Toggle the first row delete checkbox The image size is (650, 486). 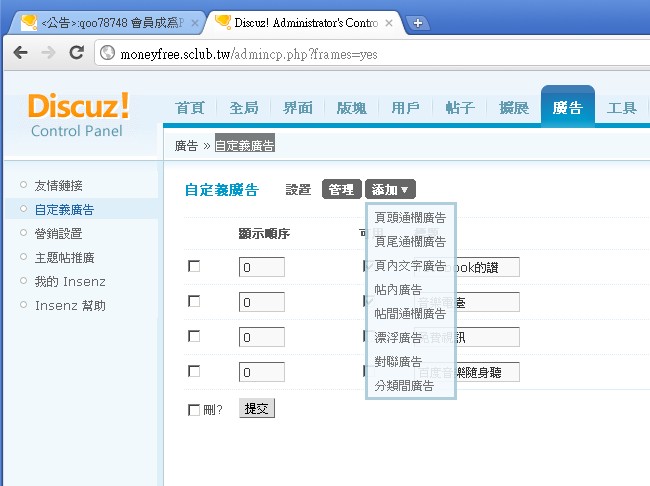(x=194, y=266)
